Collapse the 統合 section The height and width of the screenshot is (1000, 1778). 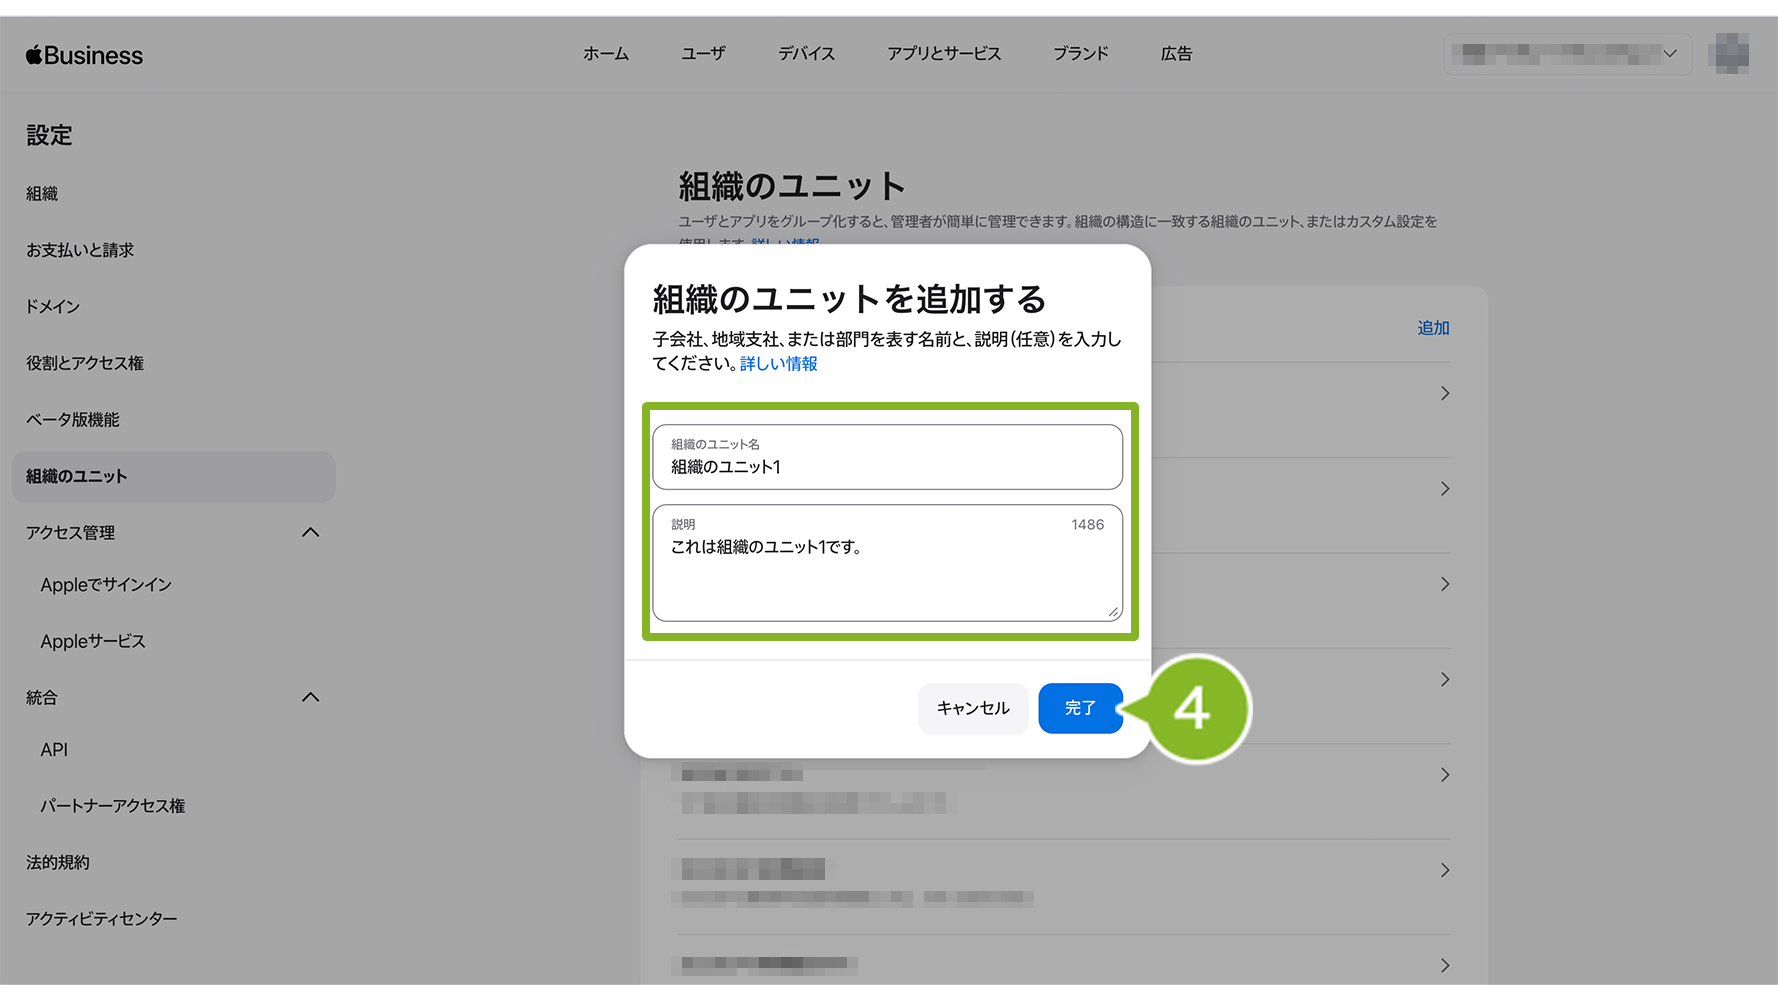tap(310, 697)
